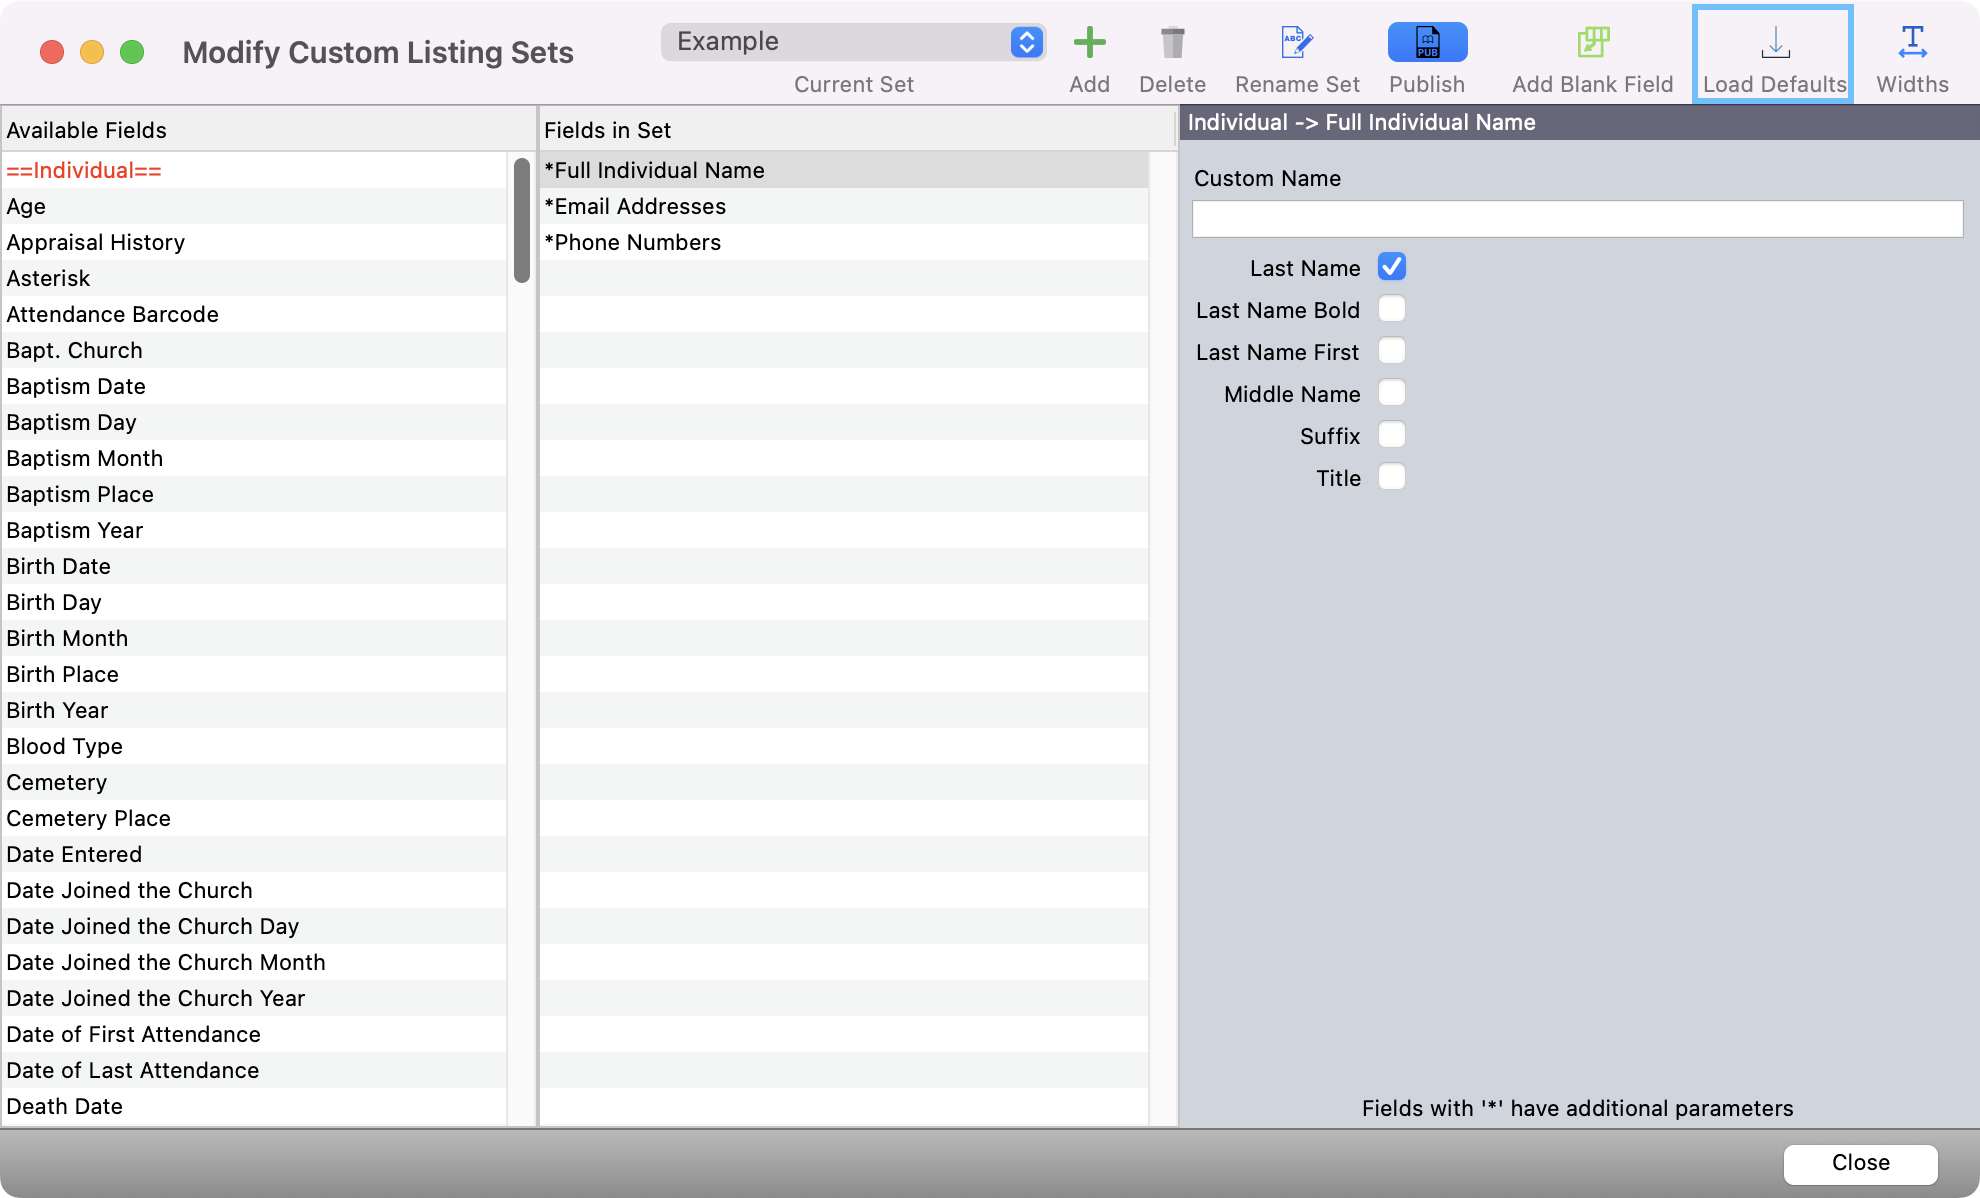Click the blue Publish icon
The image size is (1980, 1198).
point(1427,43)
